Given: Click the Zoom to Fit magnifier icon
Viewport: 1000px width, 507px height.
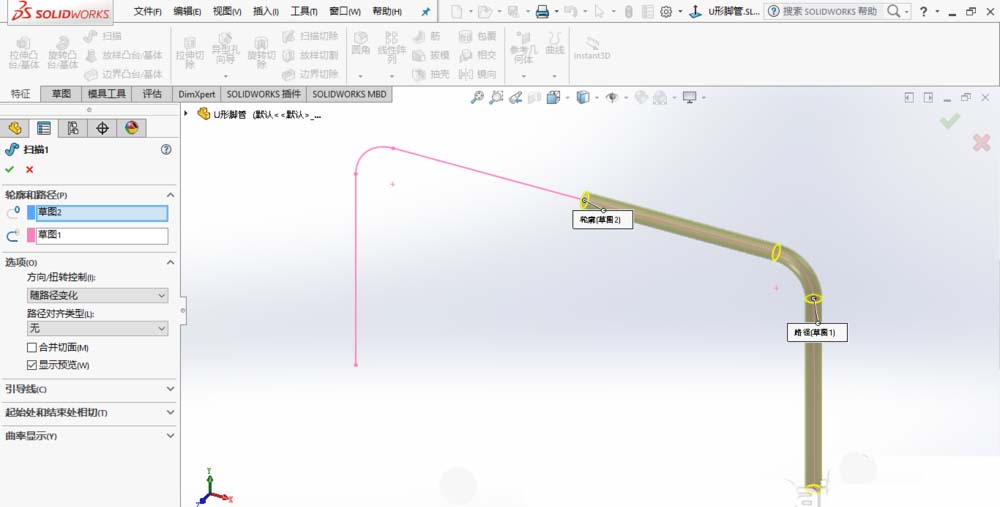Looking at the screenshot, I should pyautogui.click(x=477, y=98).
